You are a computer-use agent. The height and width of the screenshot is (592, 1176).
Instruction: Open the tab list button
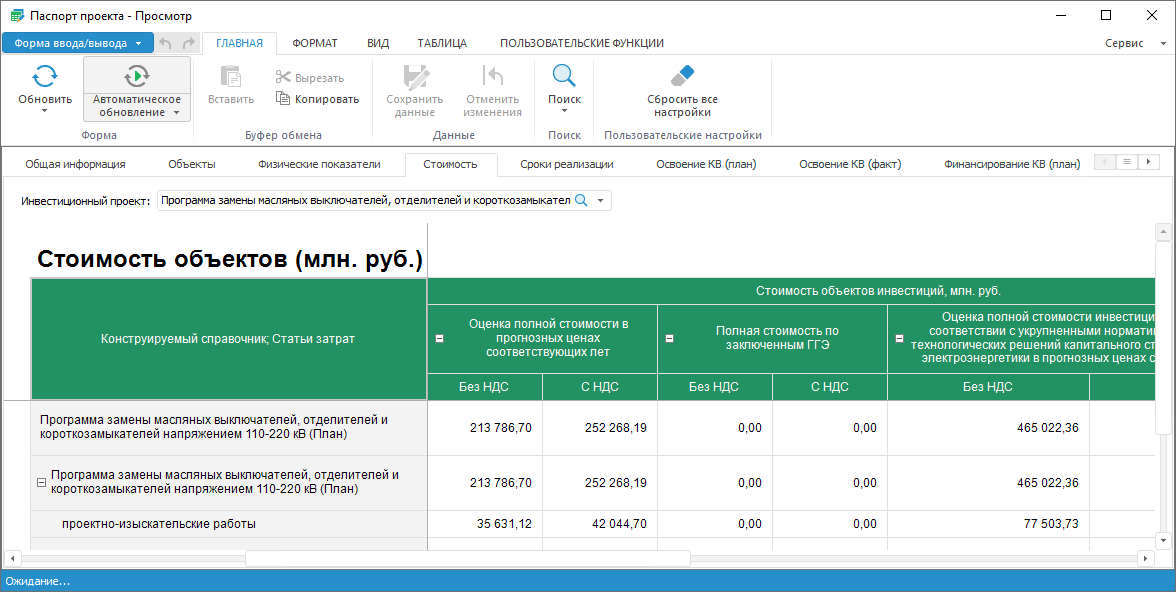1126,162
